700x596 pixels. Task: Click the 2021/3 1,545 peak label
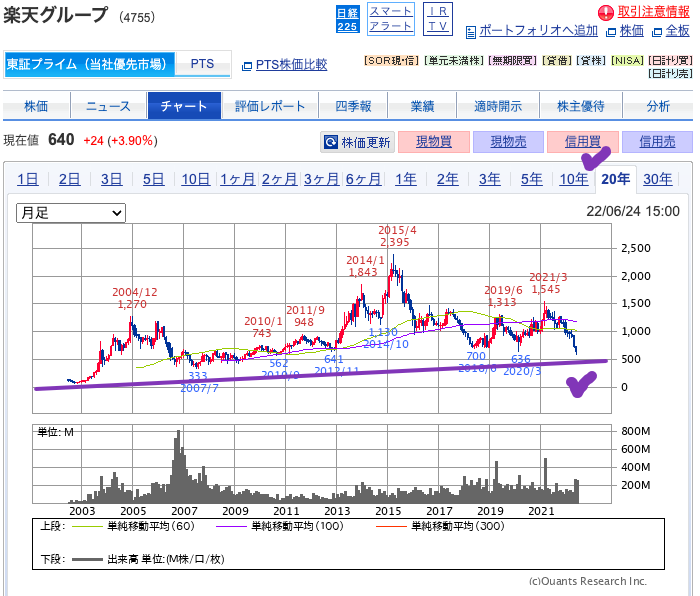pyautogui.click(x=548, y=283)
